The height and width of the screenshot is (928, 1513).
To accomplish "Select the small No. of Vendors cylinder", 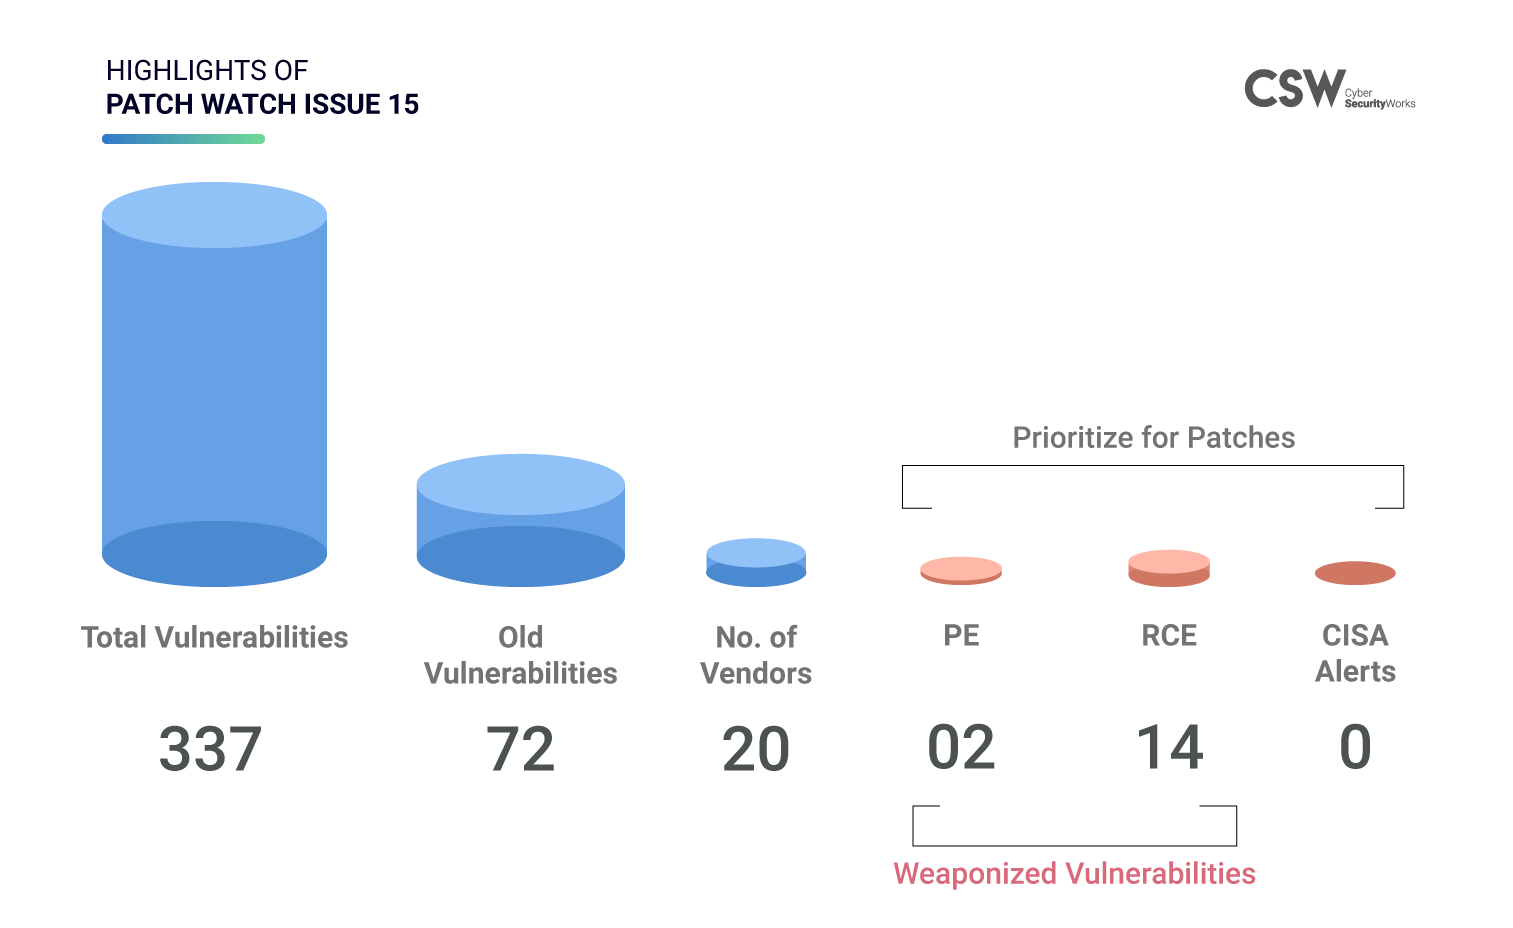I will [756, 562].
